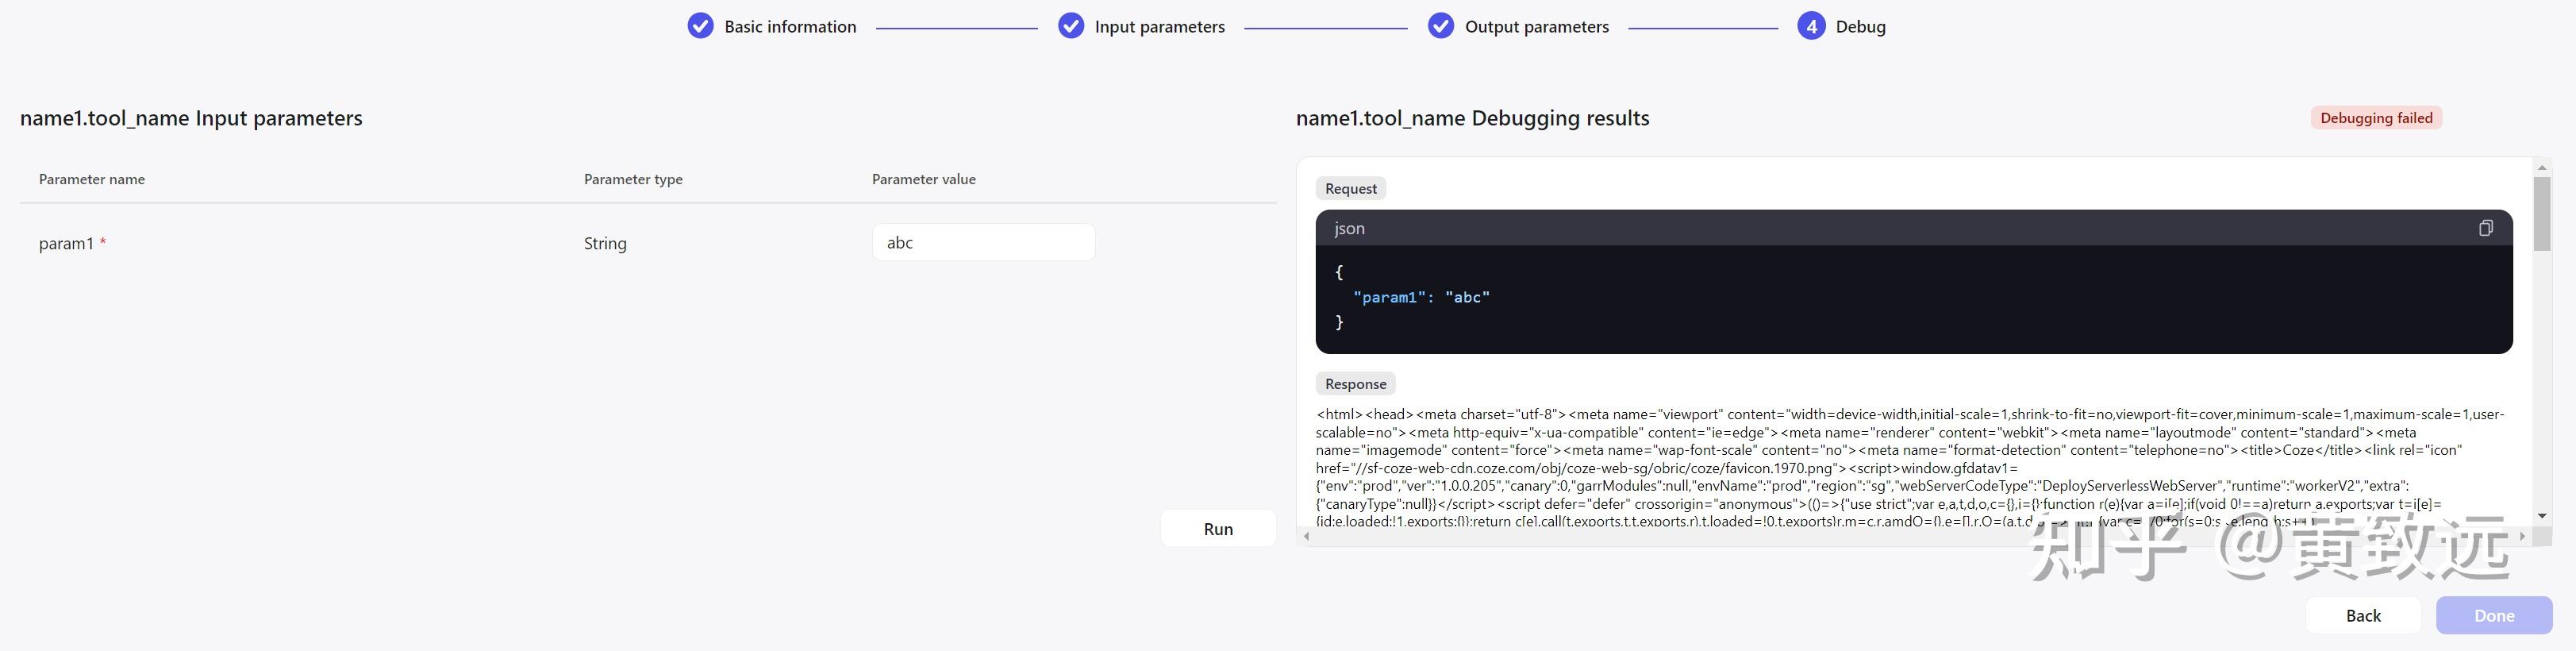The image size is (2576, 651).
Task: Click the Response label tag
Action: [x=1355, y=384]
